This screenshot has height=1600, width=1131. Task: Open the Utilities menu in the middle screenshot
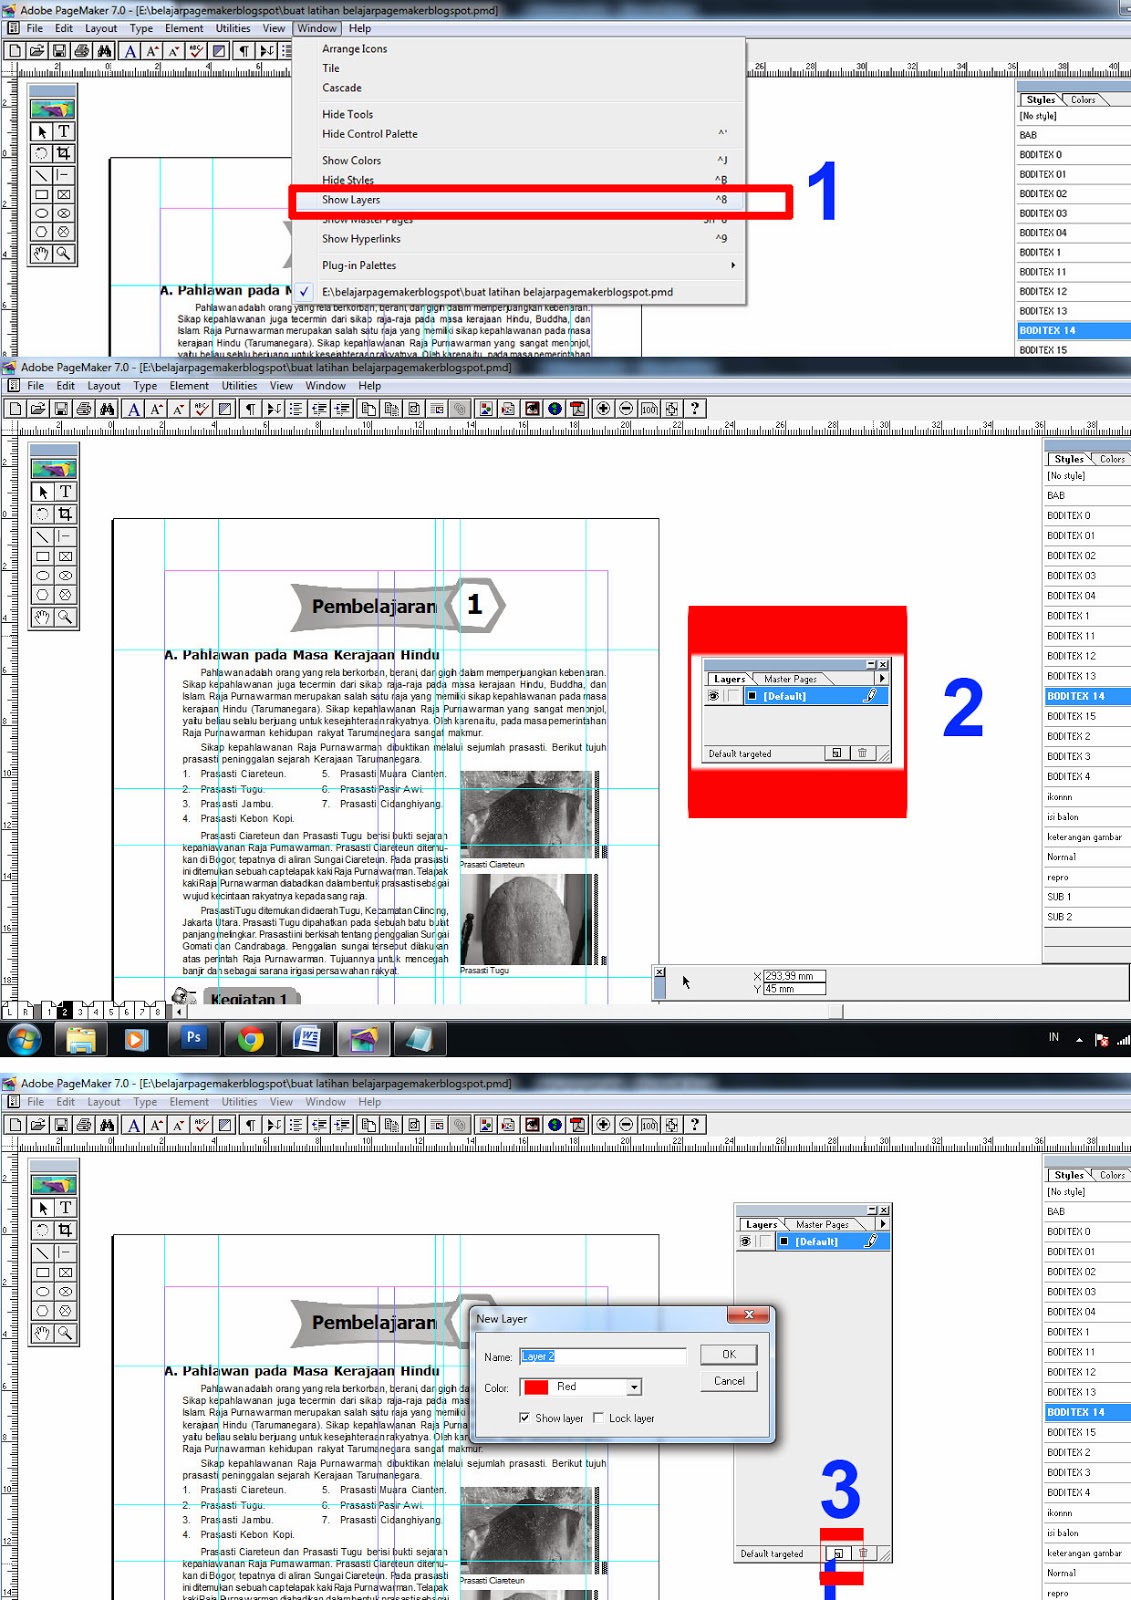pos(239,386)
